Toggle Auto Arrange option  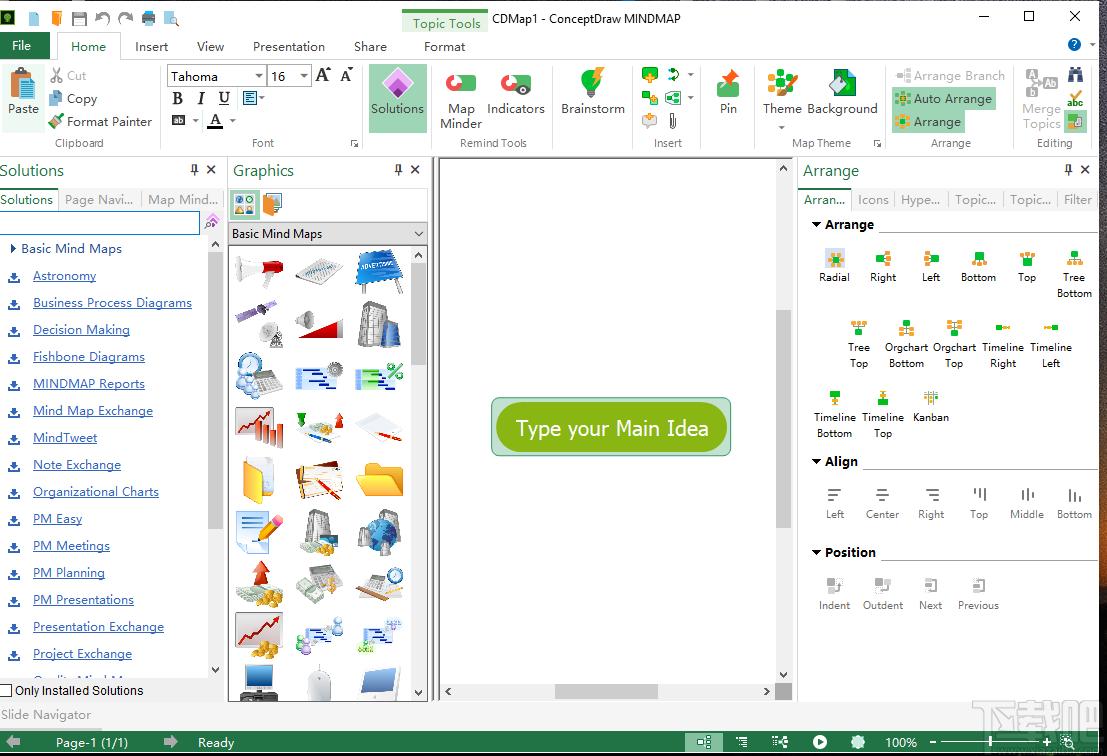tap(944, 99)
